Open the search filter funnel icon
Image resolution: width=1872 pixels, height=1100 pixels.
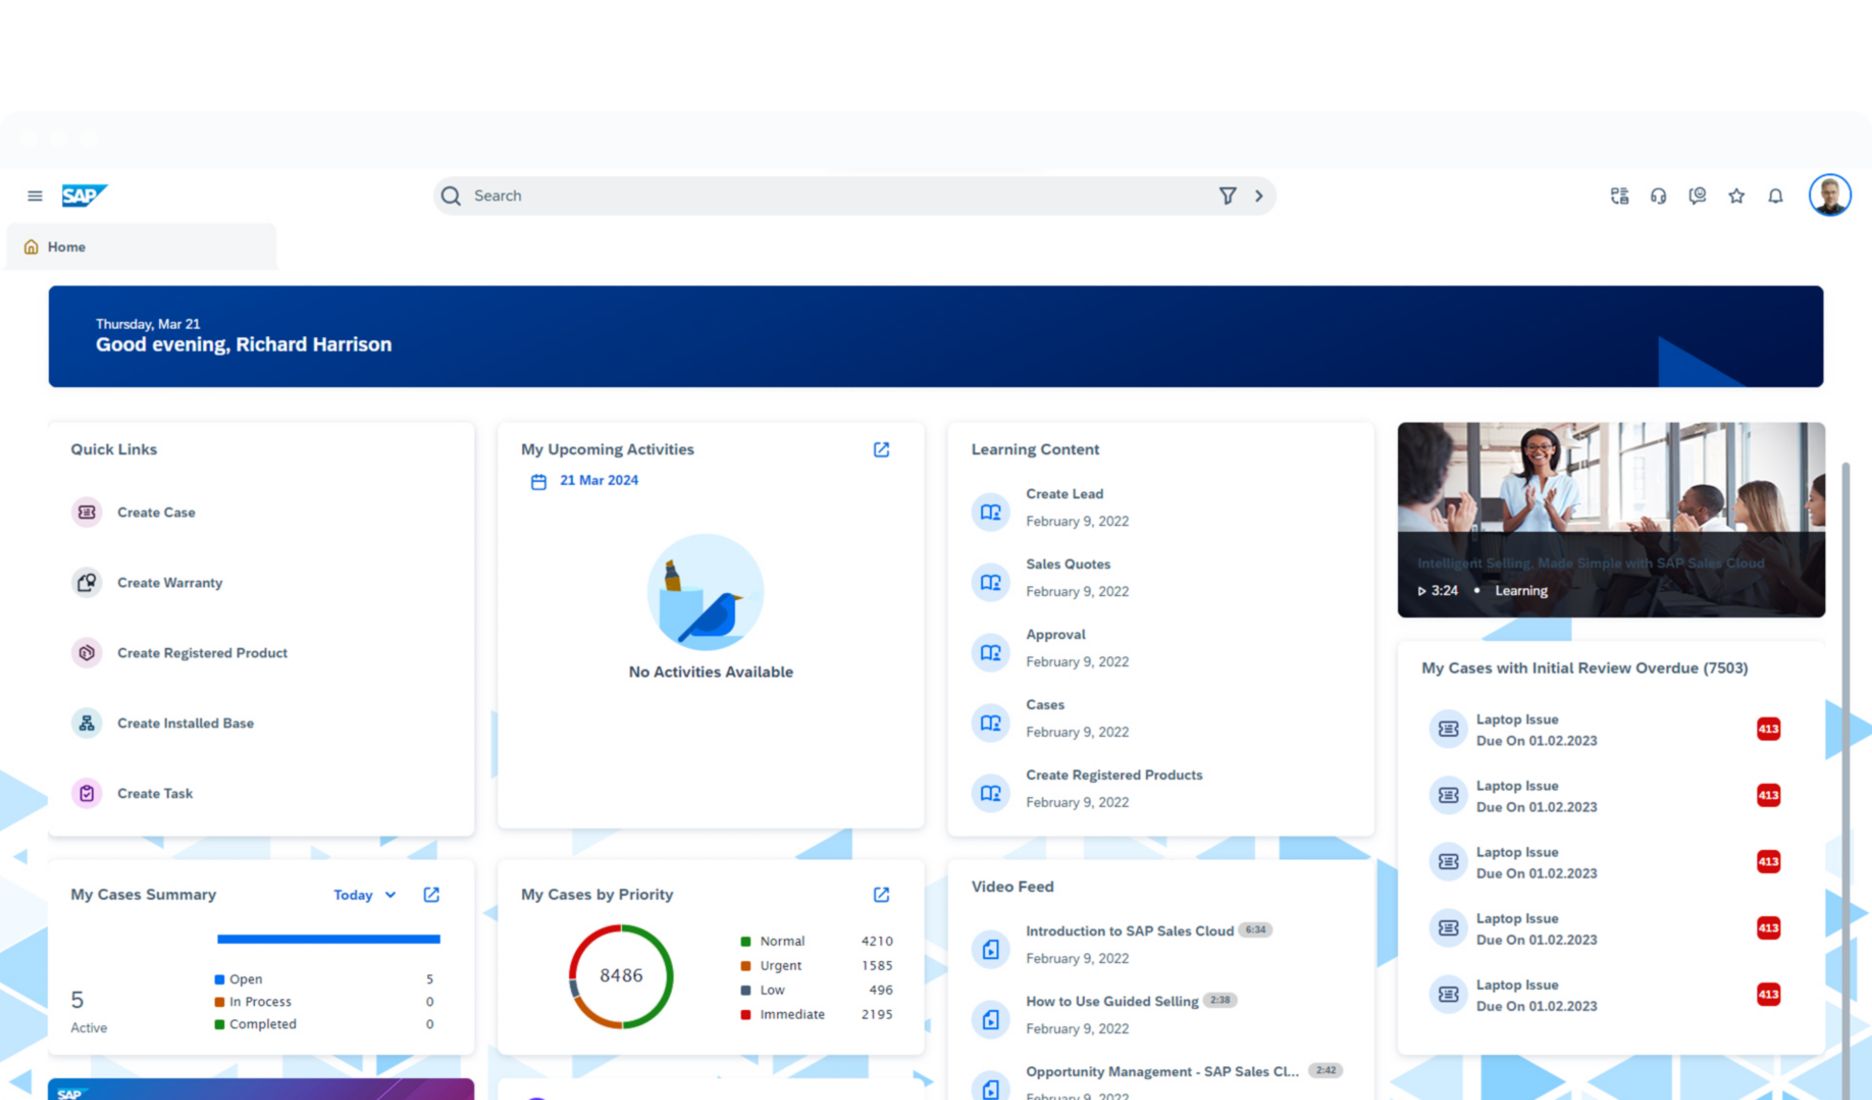tap(1227, 196)
